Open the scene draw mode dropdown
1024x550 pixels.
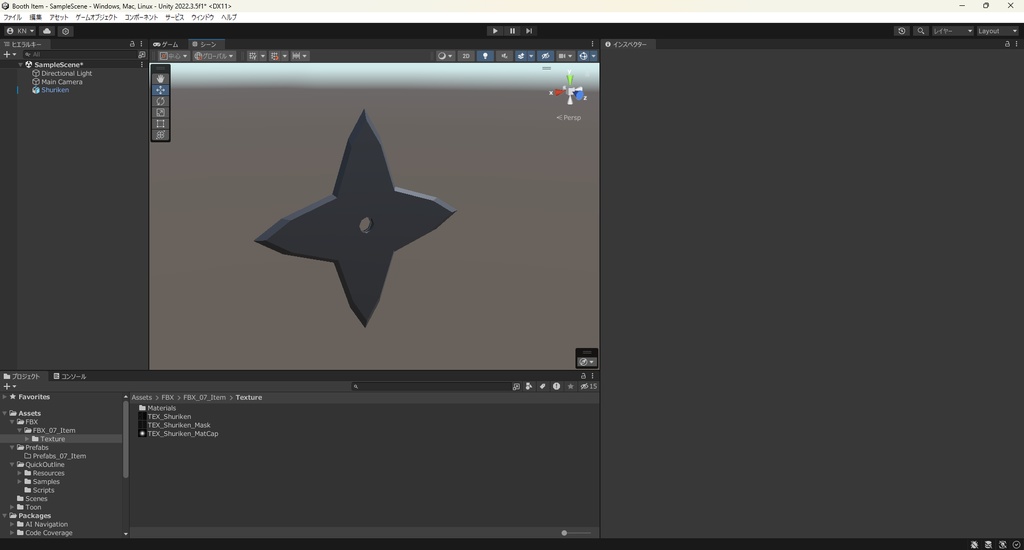click(x=445, y=56)
